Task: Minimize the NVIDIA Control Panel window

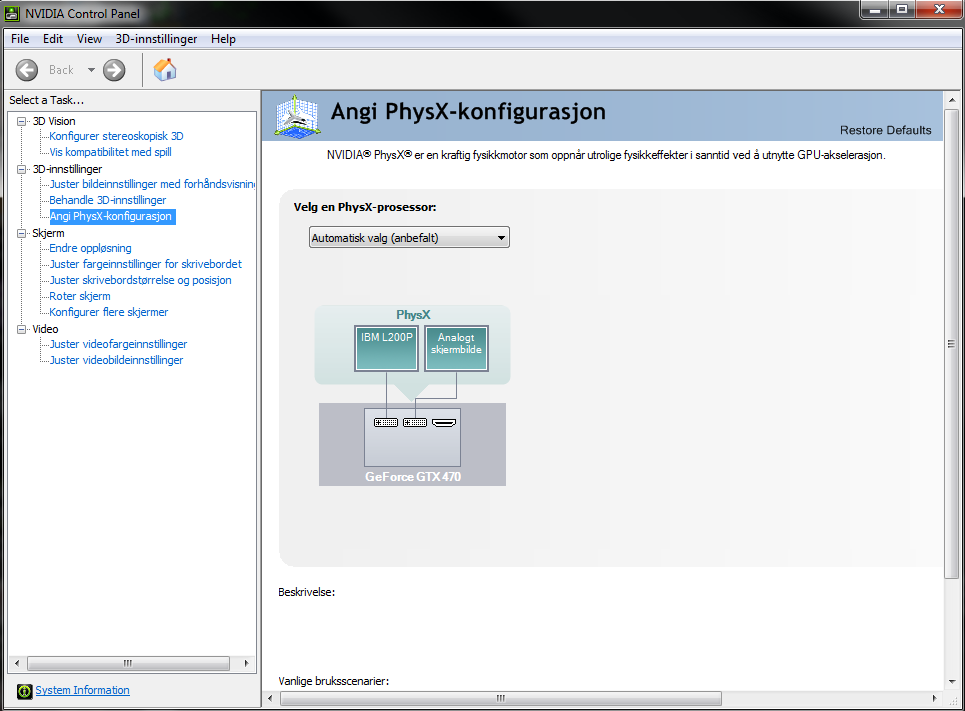Action: 874,10
